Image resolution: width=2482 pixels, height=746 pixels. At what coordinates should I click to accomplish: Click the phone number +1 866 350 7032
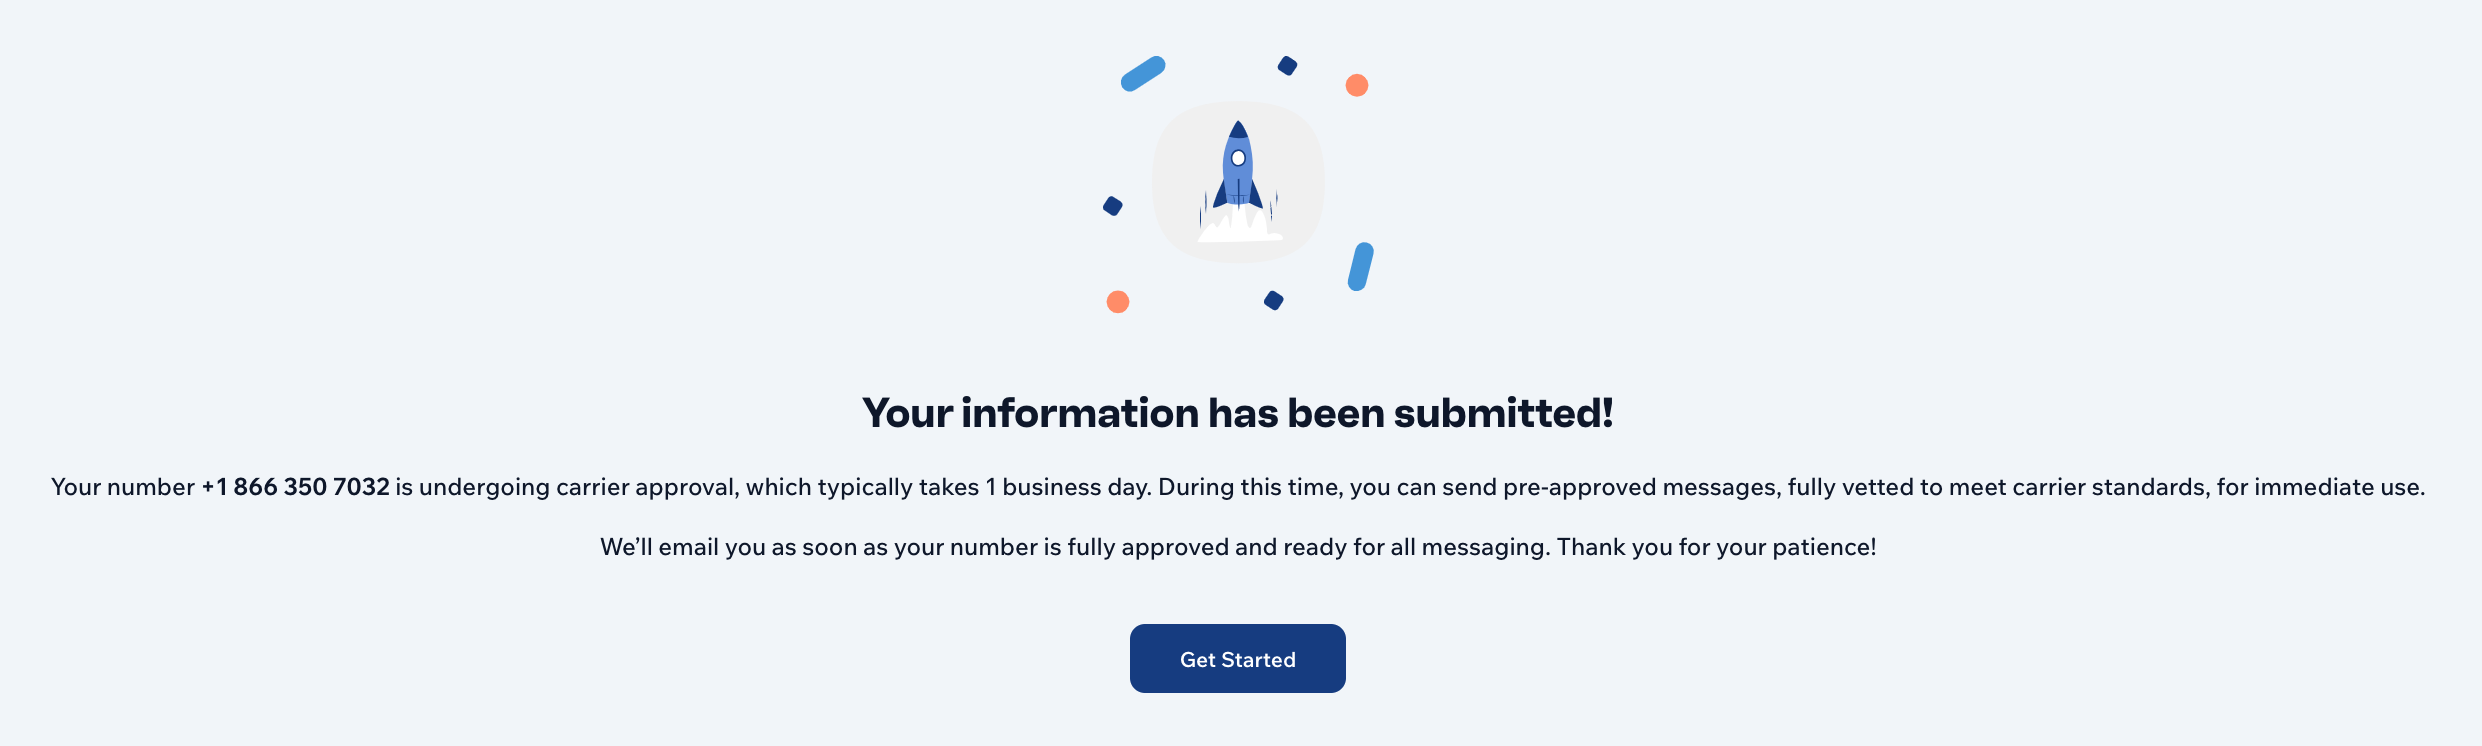click(296, 487)
